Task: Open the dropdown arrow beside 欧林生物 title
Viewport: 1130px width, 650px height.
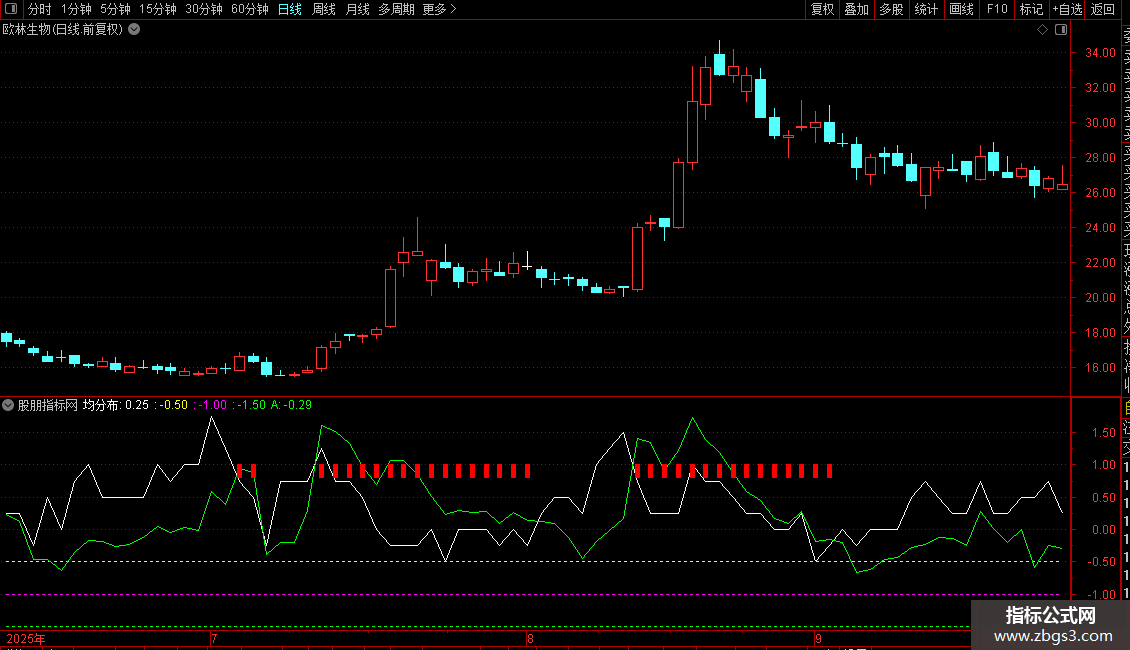Action: 134,30
